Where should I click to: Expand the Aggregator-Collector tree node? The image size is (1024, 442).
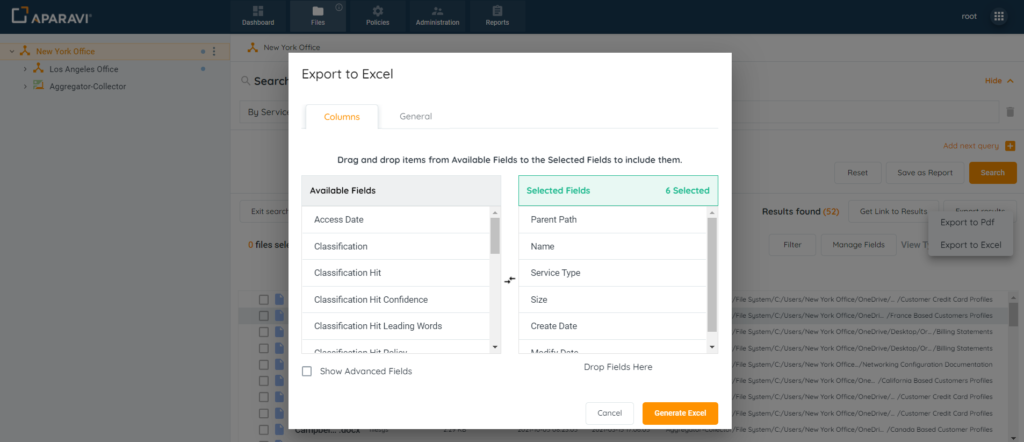25,86
